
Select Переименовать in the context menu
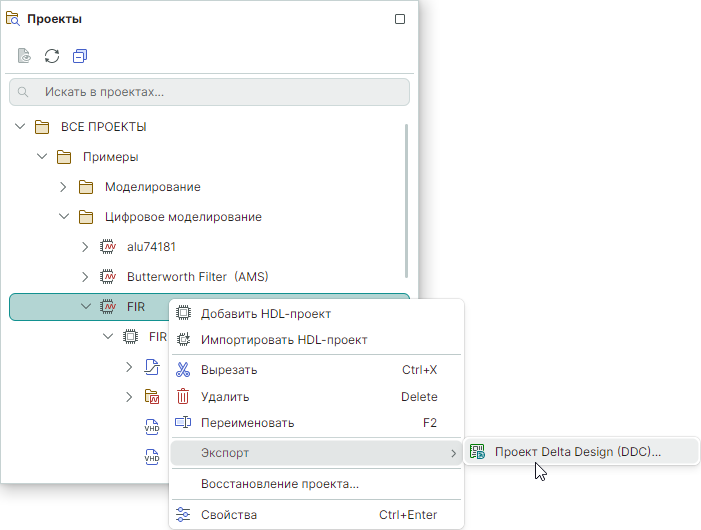(247, 423)
